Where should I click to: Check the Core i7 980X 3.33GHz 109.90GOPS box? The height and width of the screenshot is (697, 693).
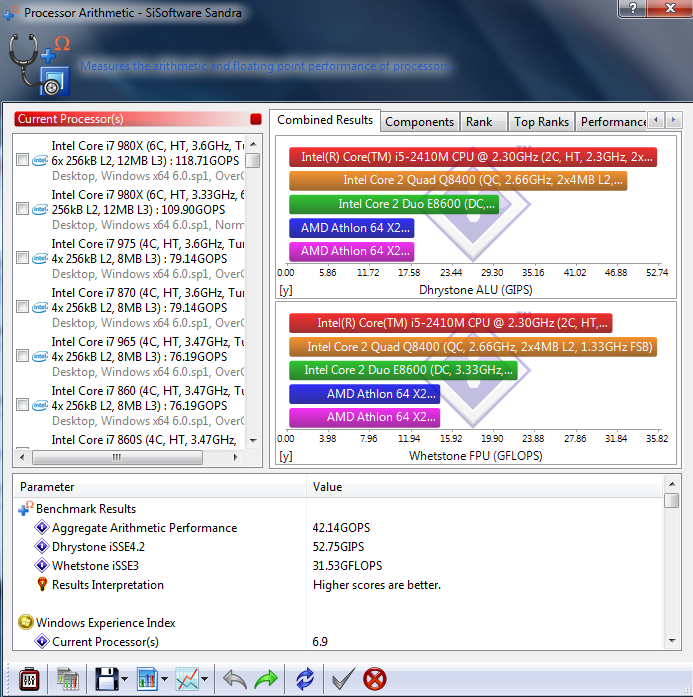(x=22, y=208)
